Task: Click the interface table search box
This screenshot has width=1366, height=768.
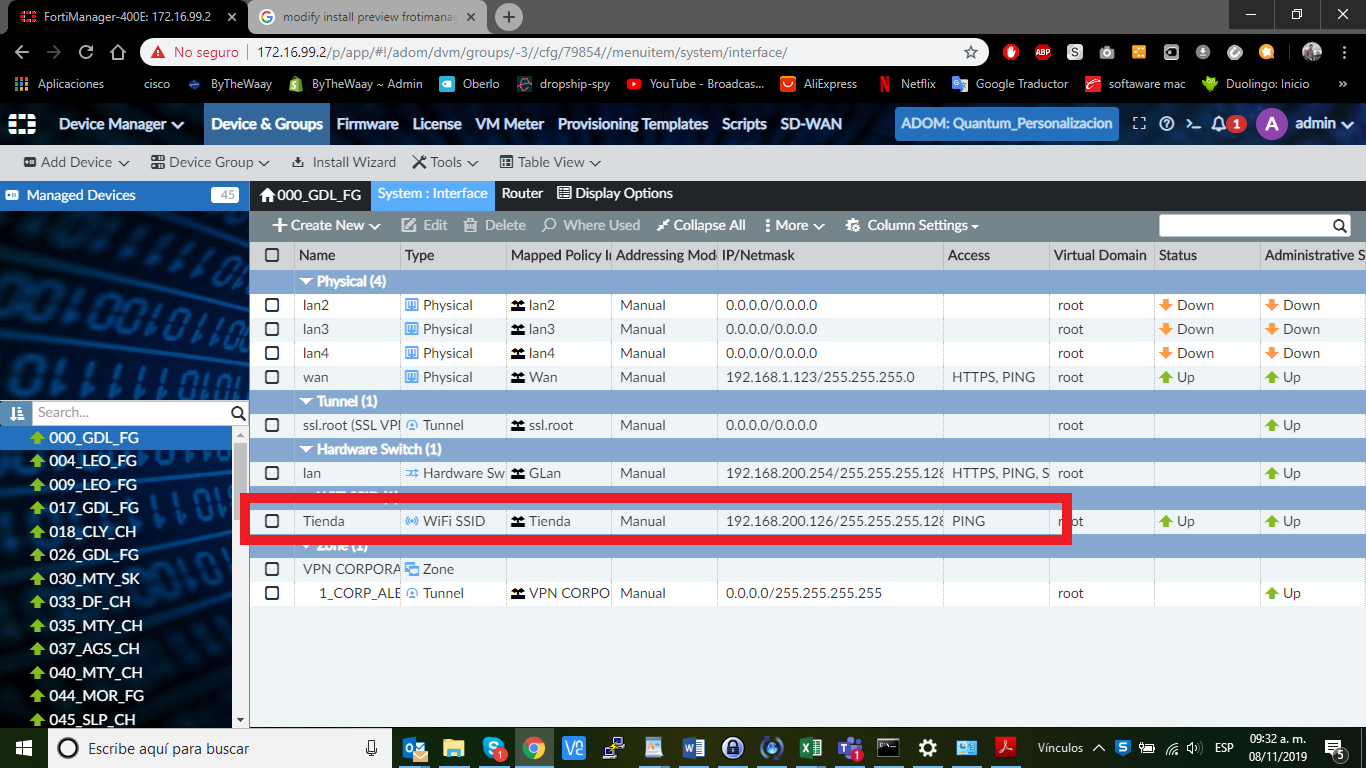Action: [1245, 226]
